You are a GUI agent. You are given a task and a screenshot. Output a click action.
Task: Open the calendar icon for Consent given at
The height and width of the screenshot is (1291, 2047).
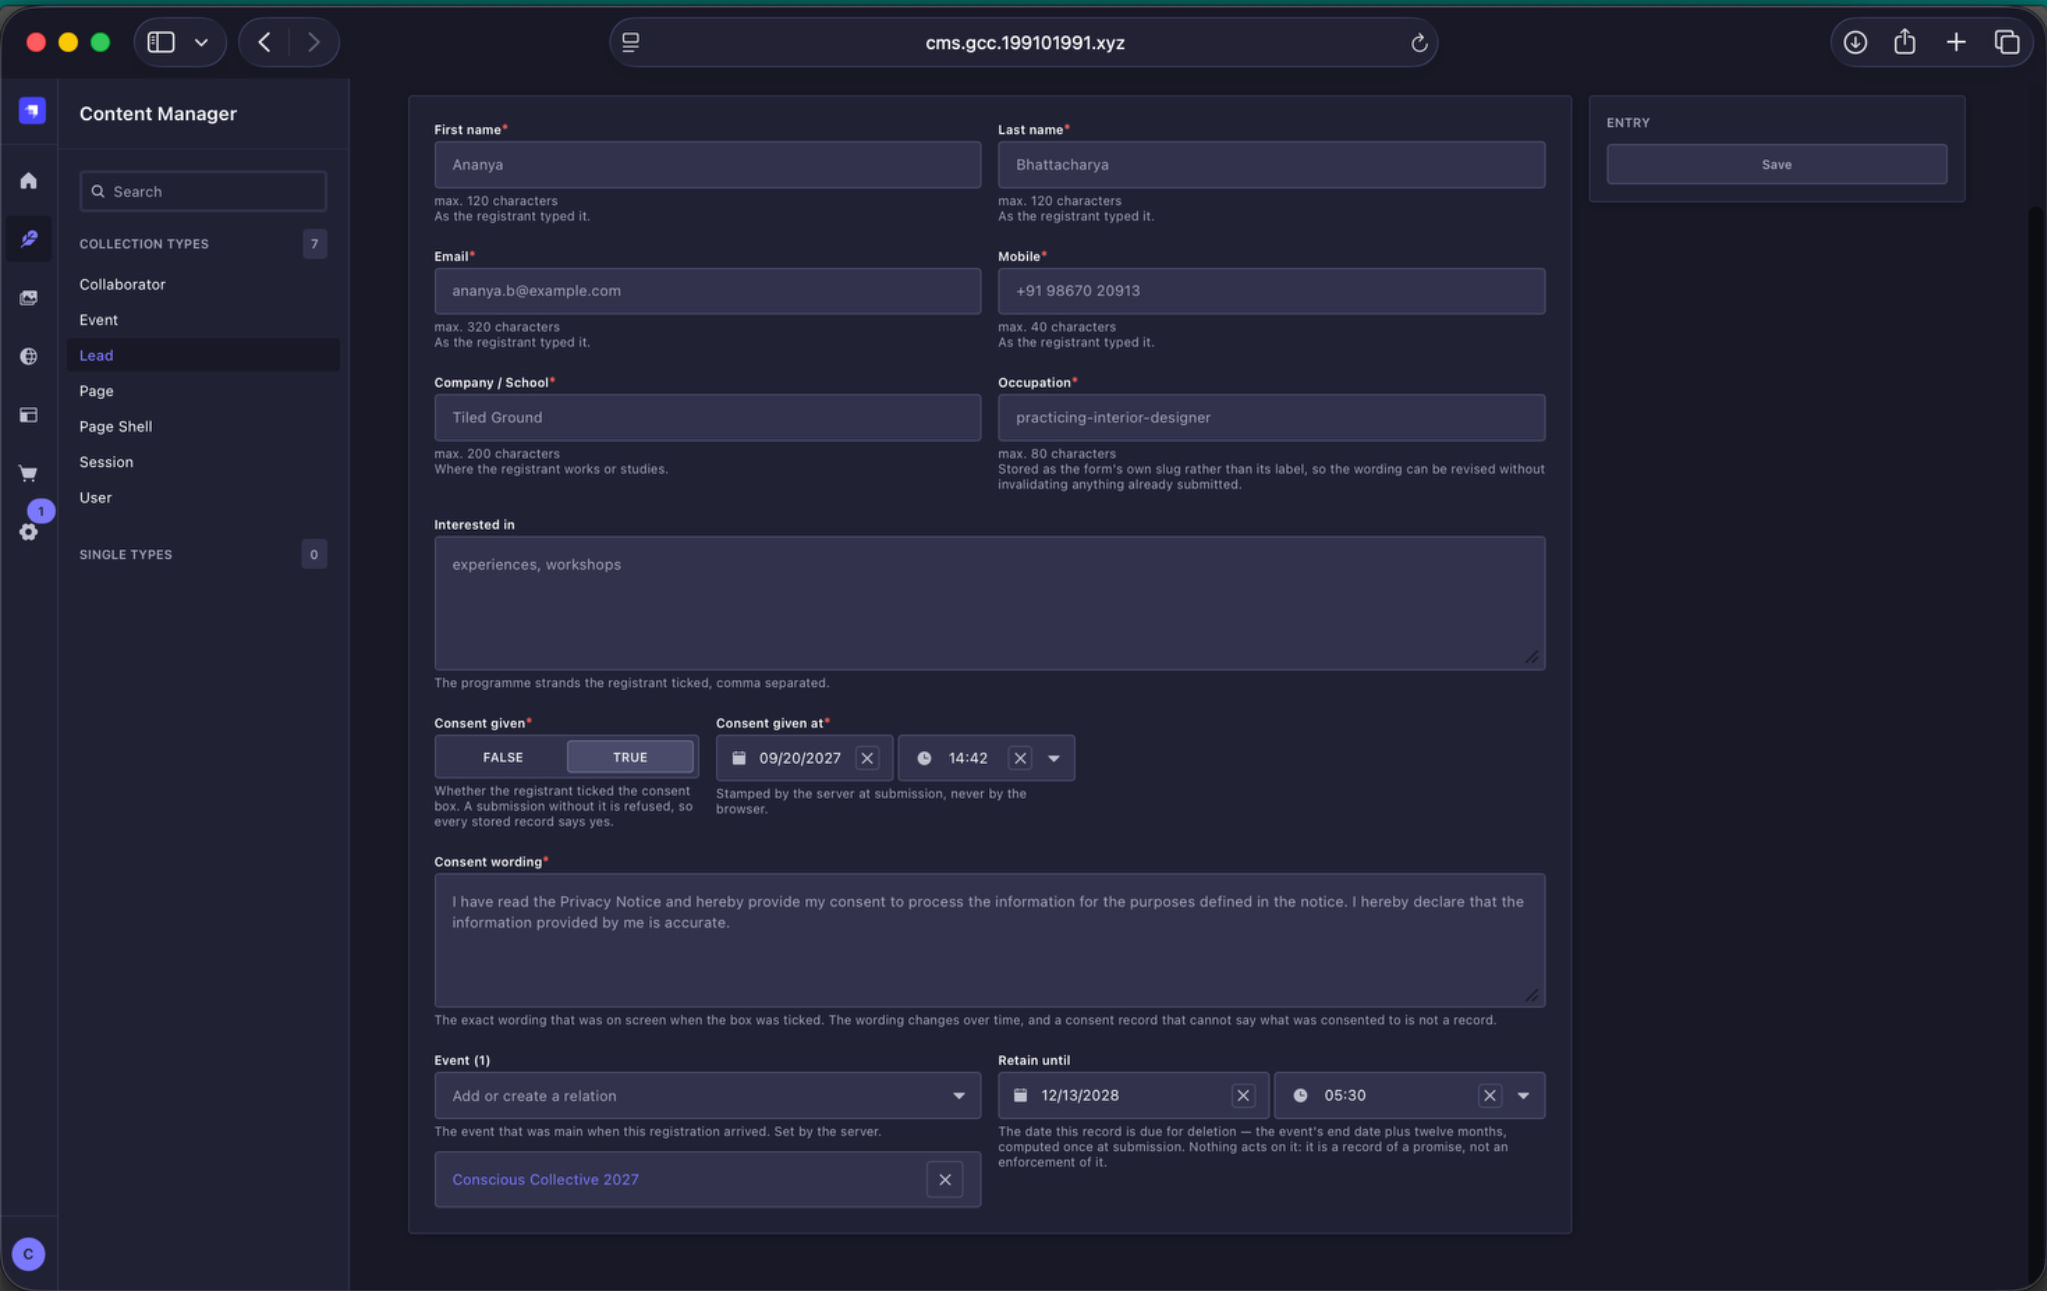pyautogui.click(x=739, y=758)
